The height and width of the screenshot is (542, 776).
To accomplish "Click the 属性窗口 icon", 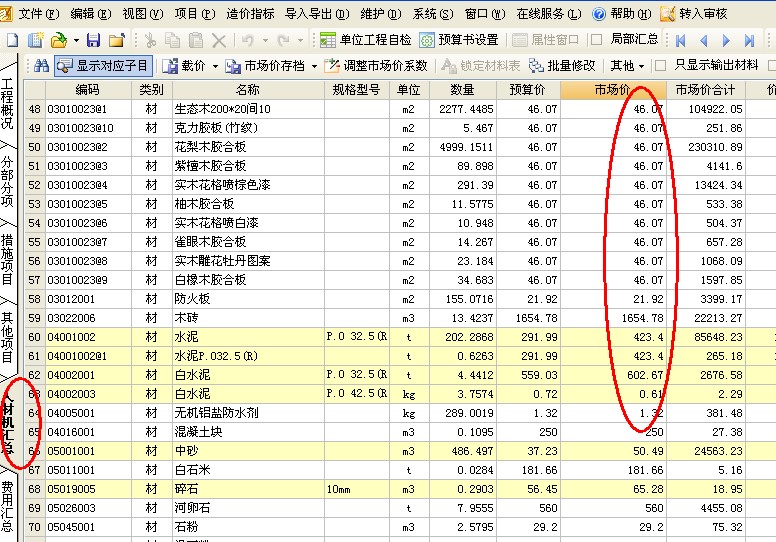I will (520, 40).
